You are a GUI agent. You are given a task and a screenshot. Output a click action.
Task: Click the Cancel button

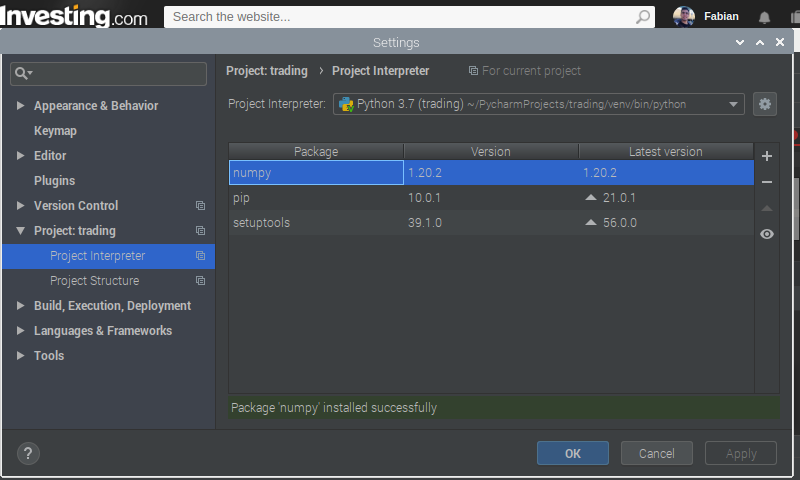[x=657, y=453]
